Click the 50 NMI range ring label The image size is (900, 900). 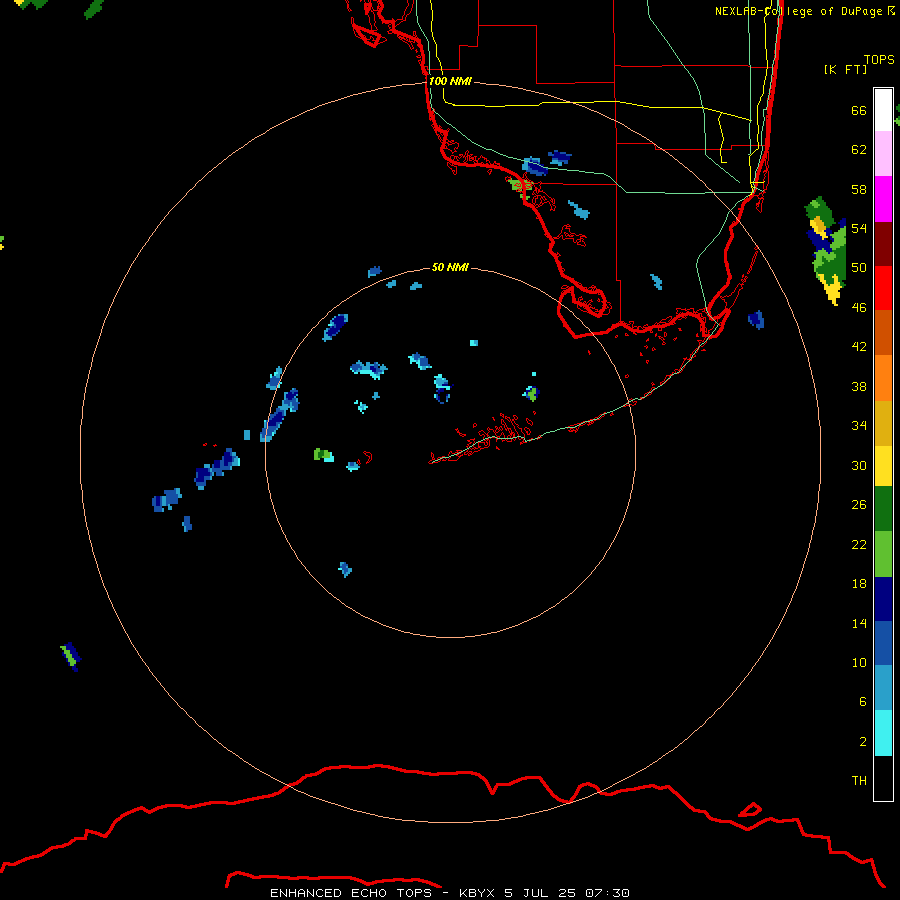coord(450,267)
